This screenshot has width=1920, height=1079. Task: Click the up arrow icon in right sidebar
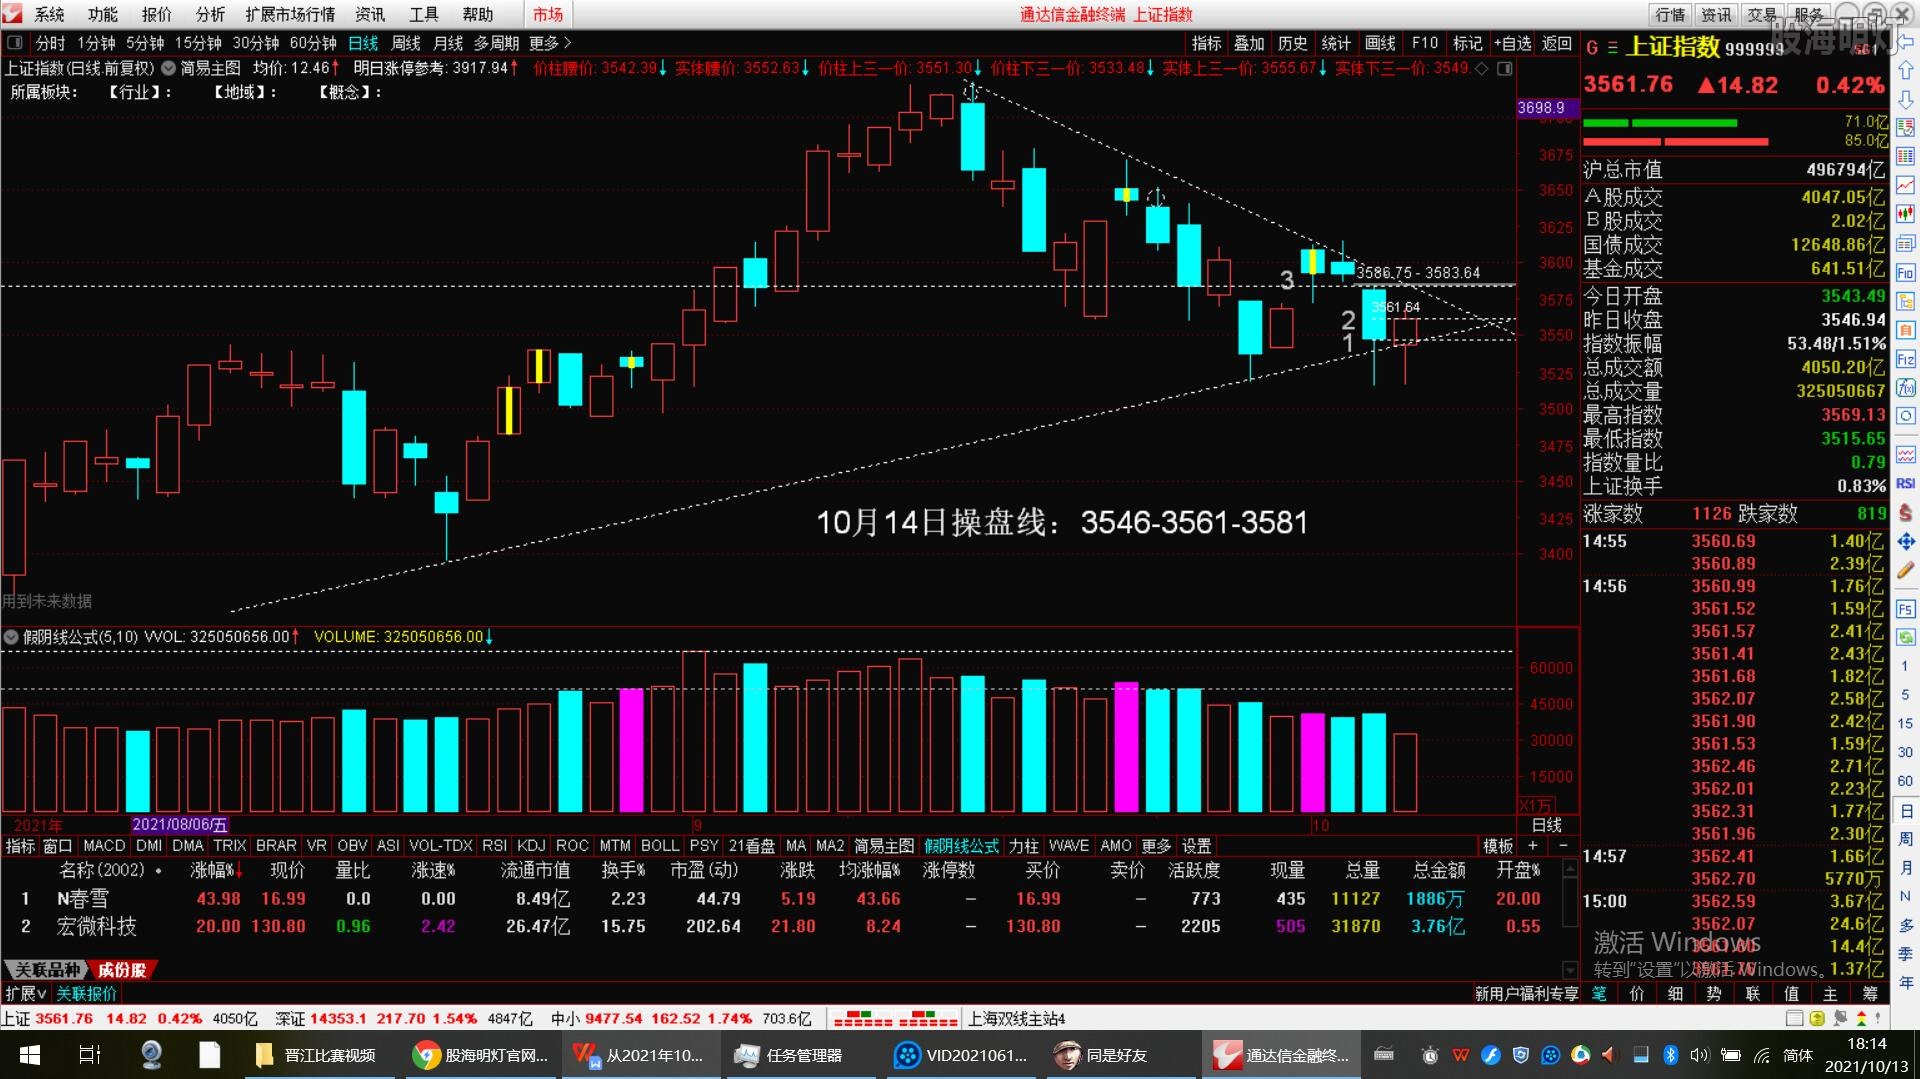pos(1905,71)
